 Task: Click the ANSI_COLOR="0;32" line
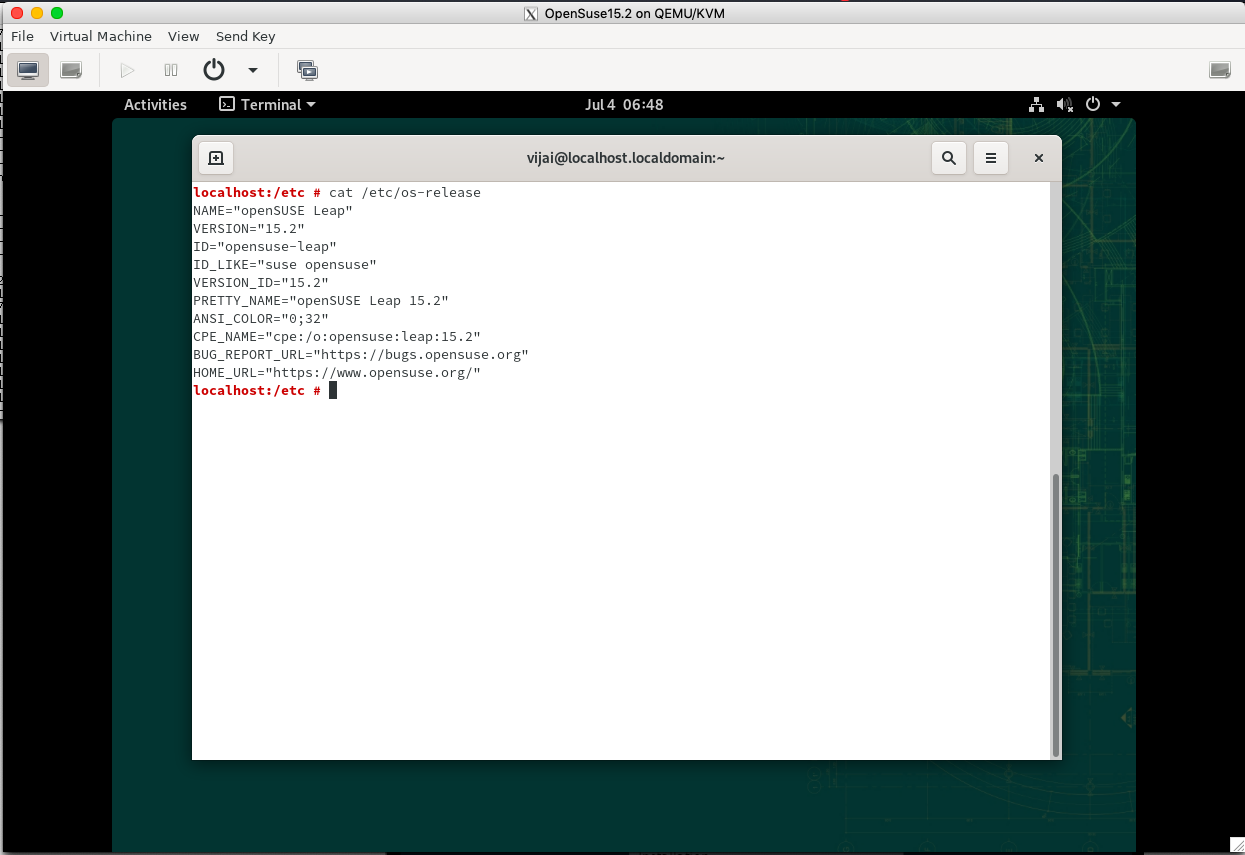[x=261, y=318]
